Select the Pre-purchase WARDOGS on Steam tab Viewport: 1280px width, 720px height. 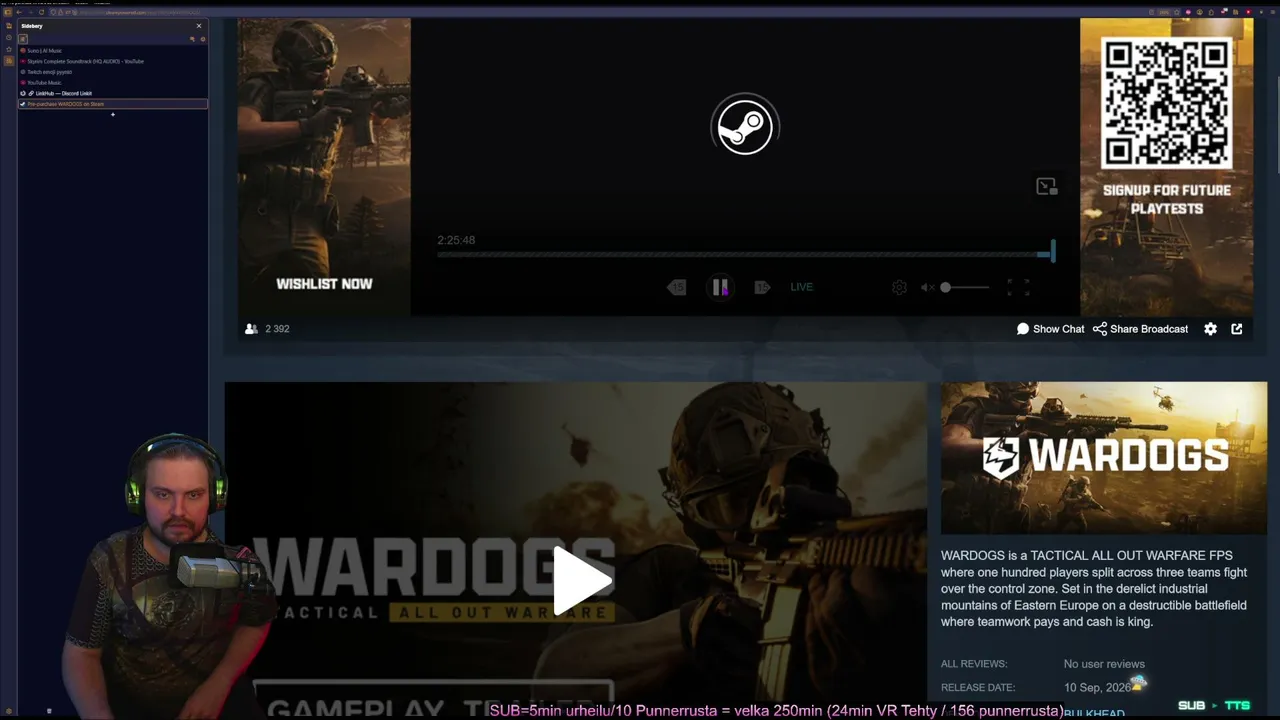[113, 104]
